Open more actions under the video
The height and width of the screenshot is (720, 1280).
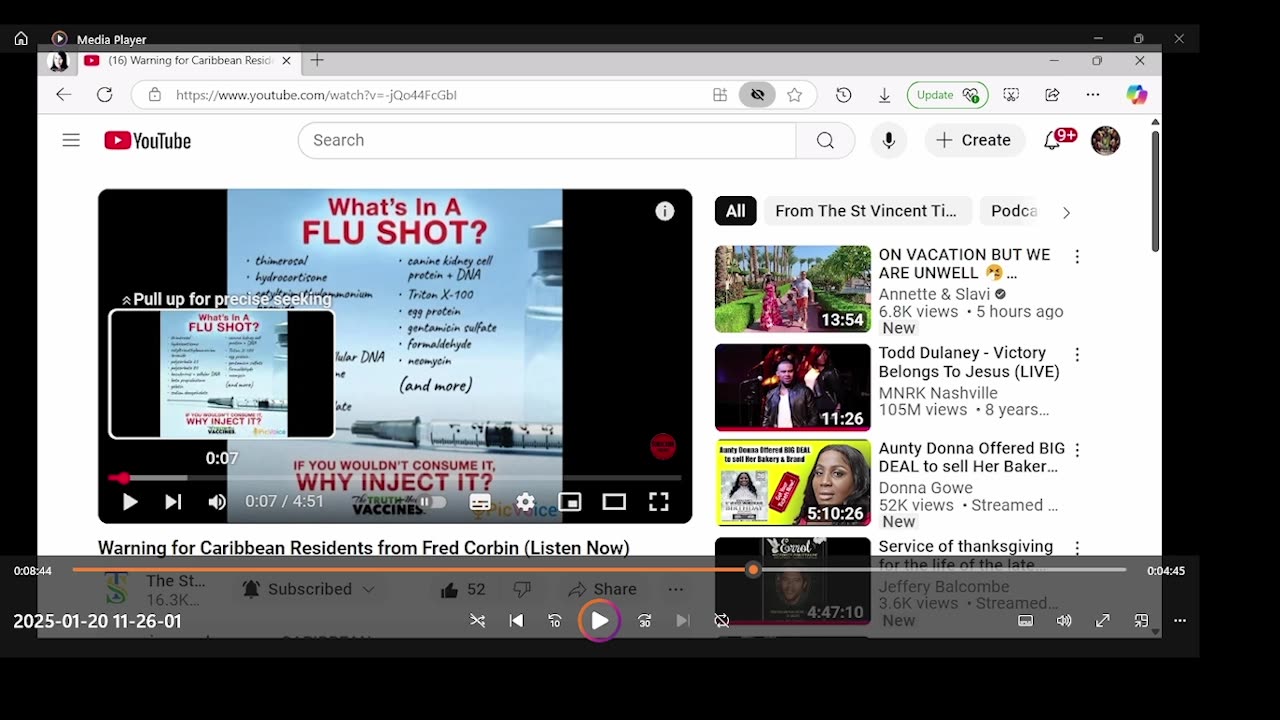click(676, 590)
